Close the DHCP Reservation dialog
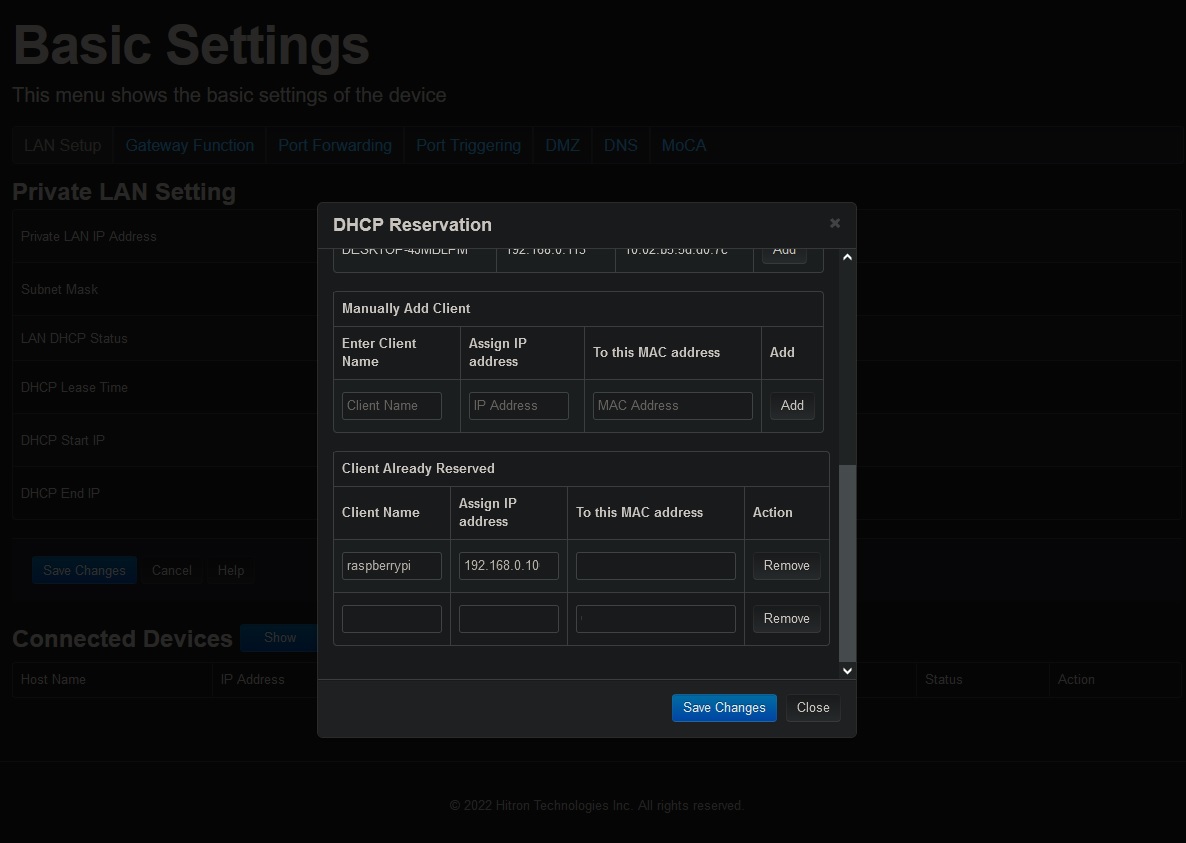This screenshot has height=843, width=1186. click(x=812, y=707)
